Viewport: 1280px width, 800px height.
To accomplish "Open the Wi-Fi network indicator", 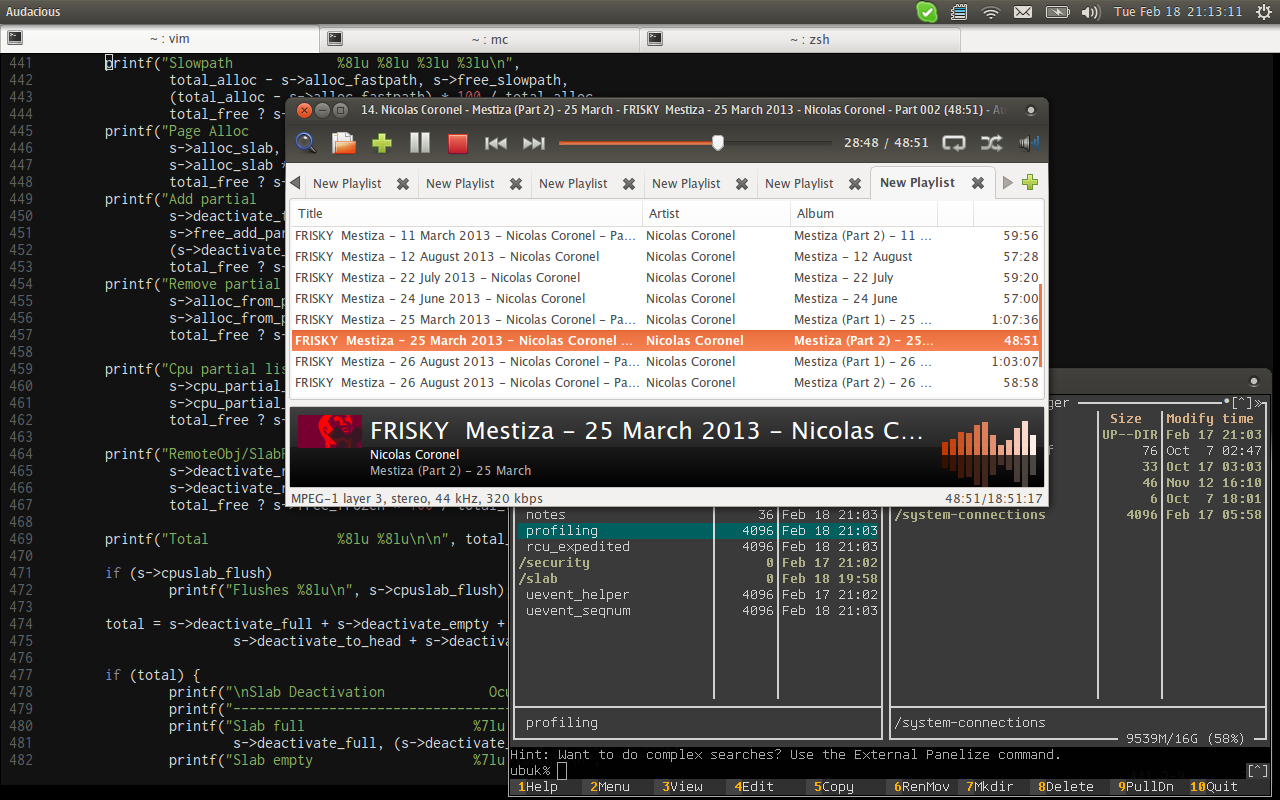I will pos(991,12).
